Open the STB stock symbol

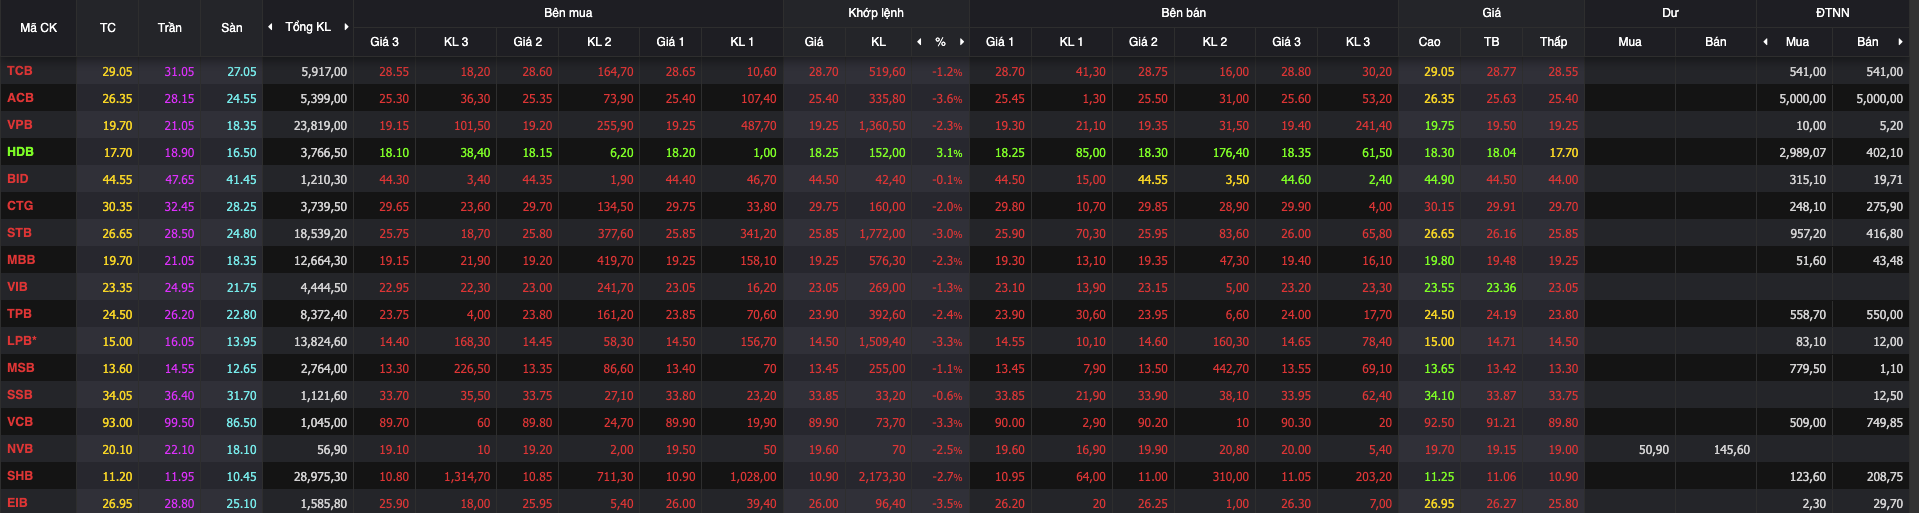pyautogui.click(x=20, y=233)
